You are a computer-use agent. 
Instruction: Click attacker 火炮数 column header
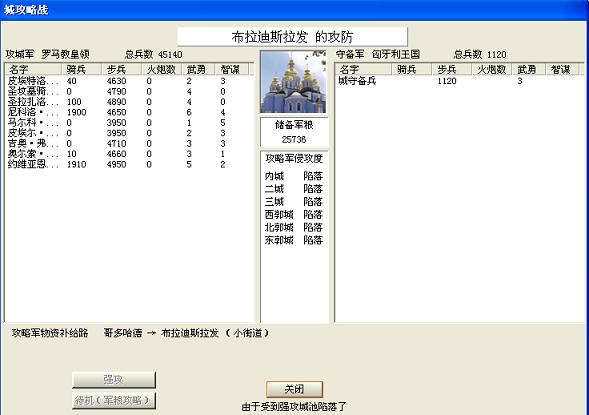click(162, 69)
